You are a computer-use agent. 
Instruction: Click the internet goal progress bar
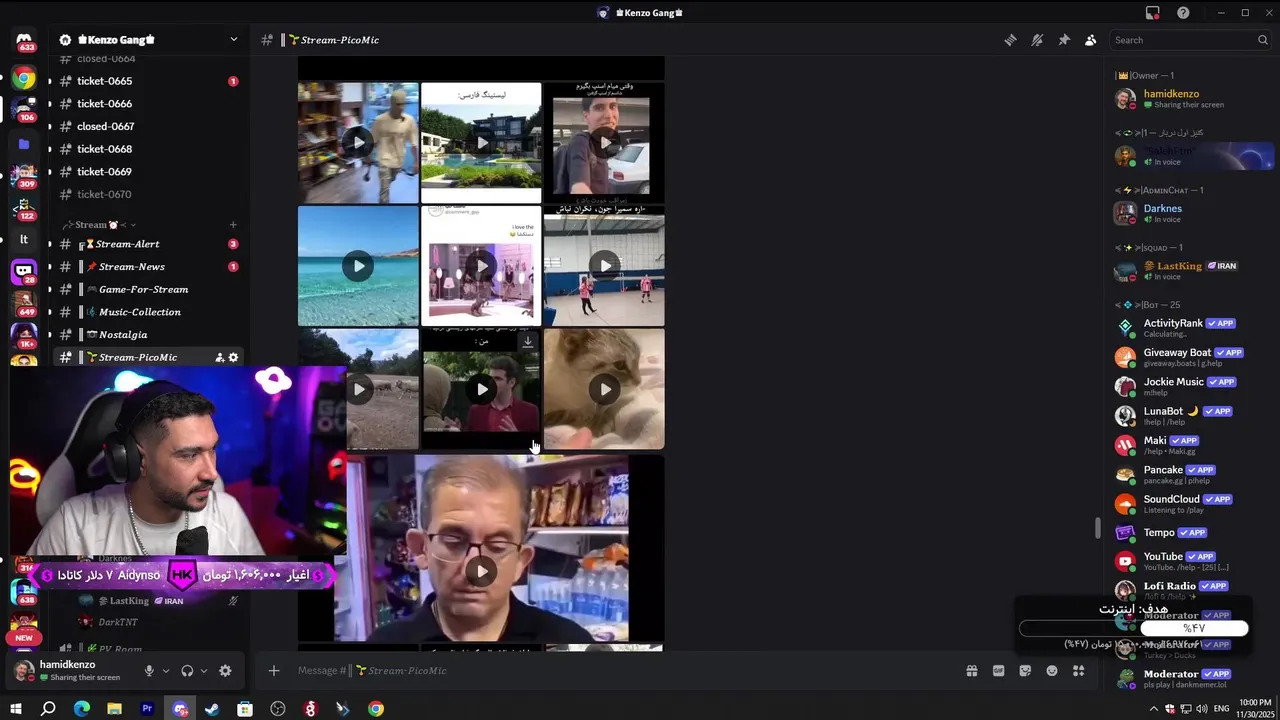click(x=1134, y=628)
